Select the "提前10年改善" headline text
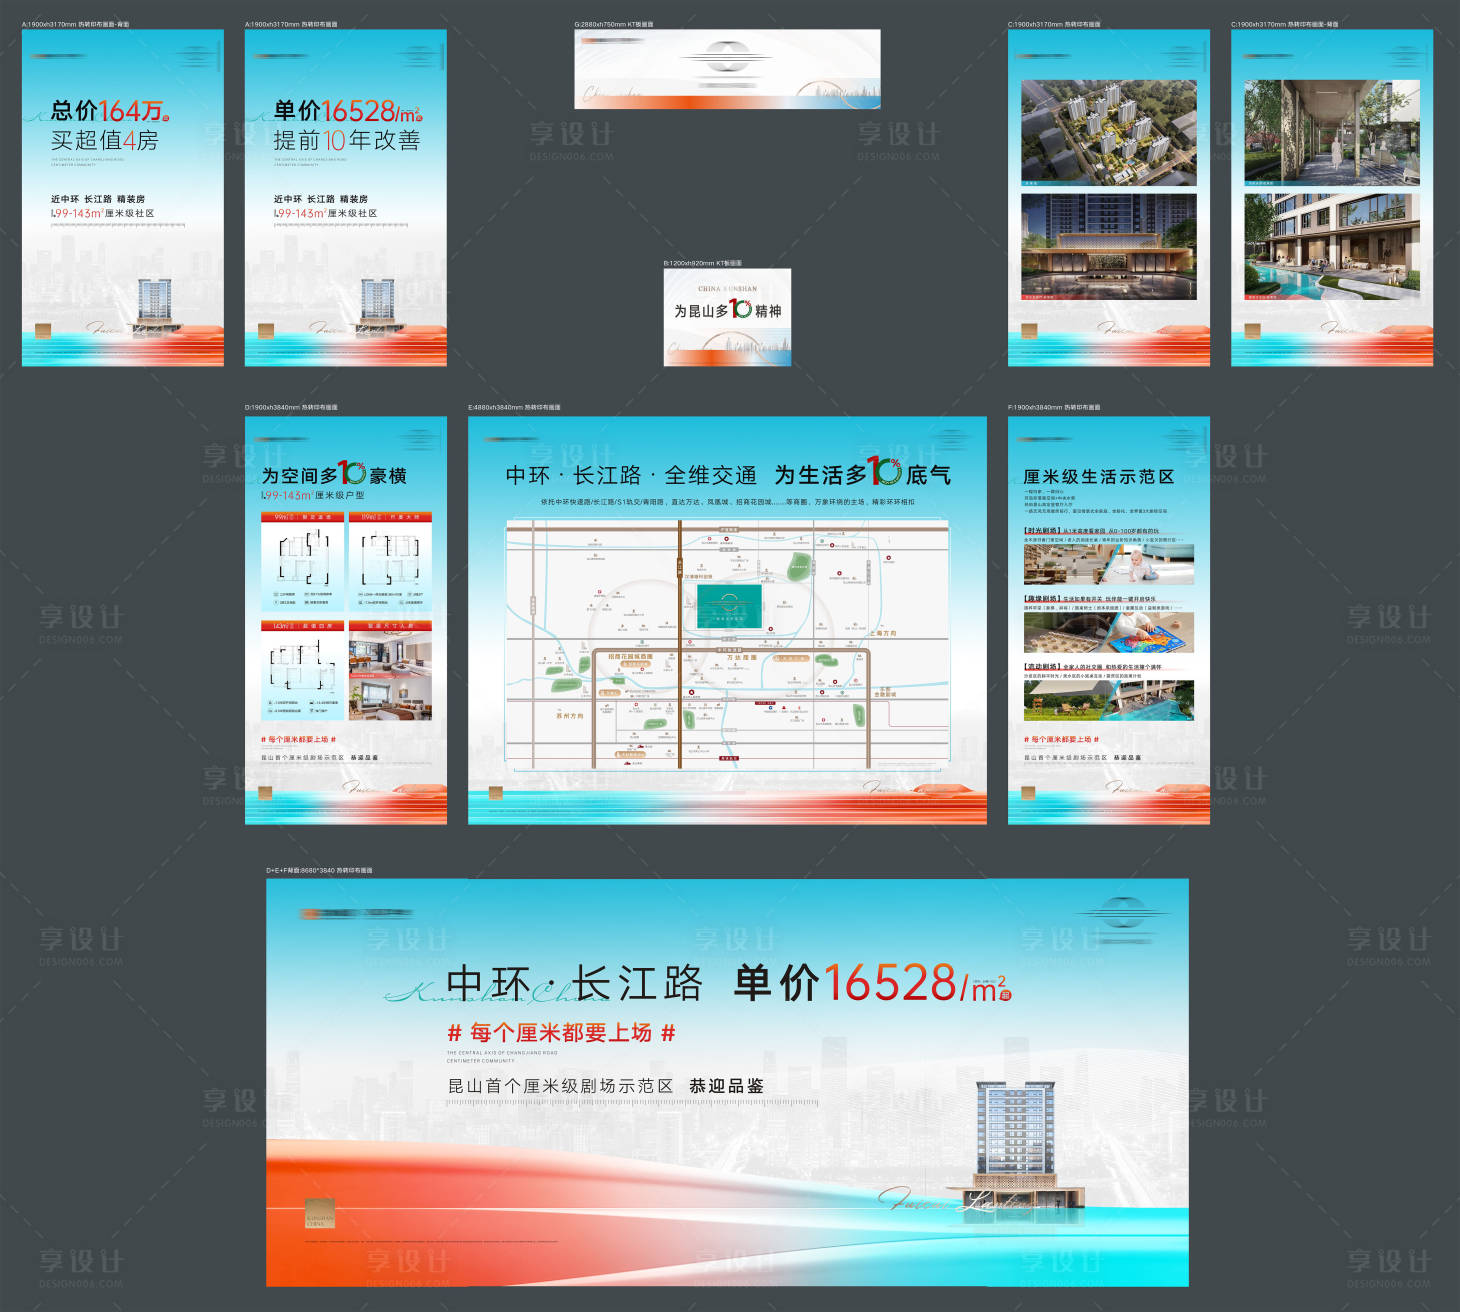The height and width of the screenshot is (1312, 1460). point(346,141)
